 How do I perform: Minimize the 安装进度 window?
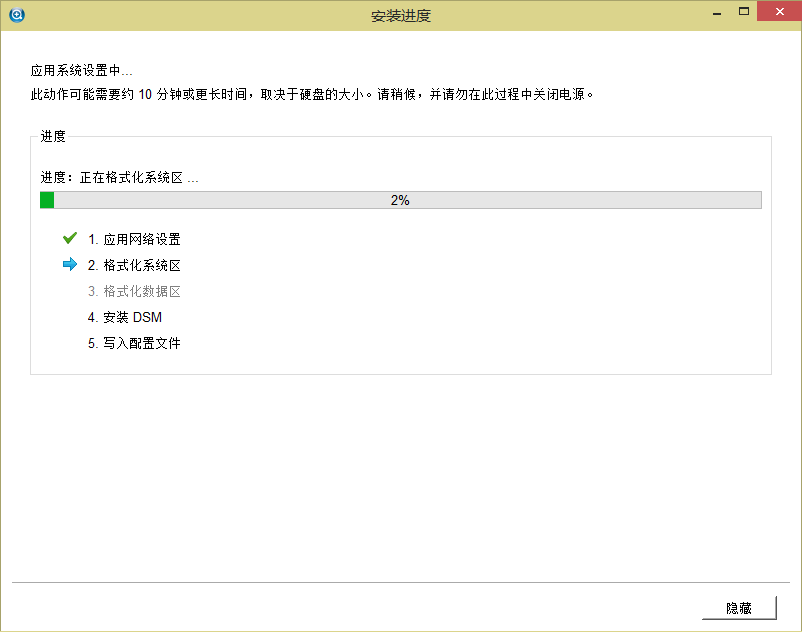(716, 12)
